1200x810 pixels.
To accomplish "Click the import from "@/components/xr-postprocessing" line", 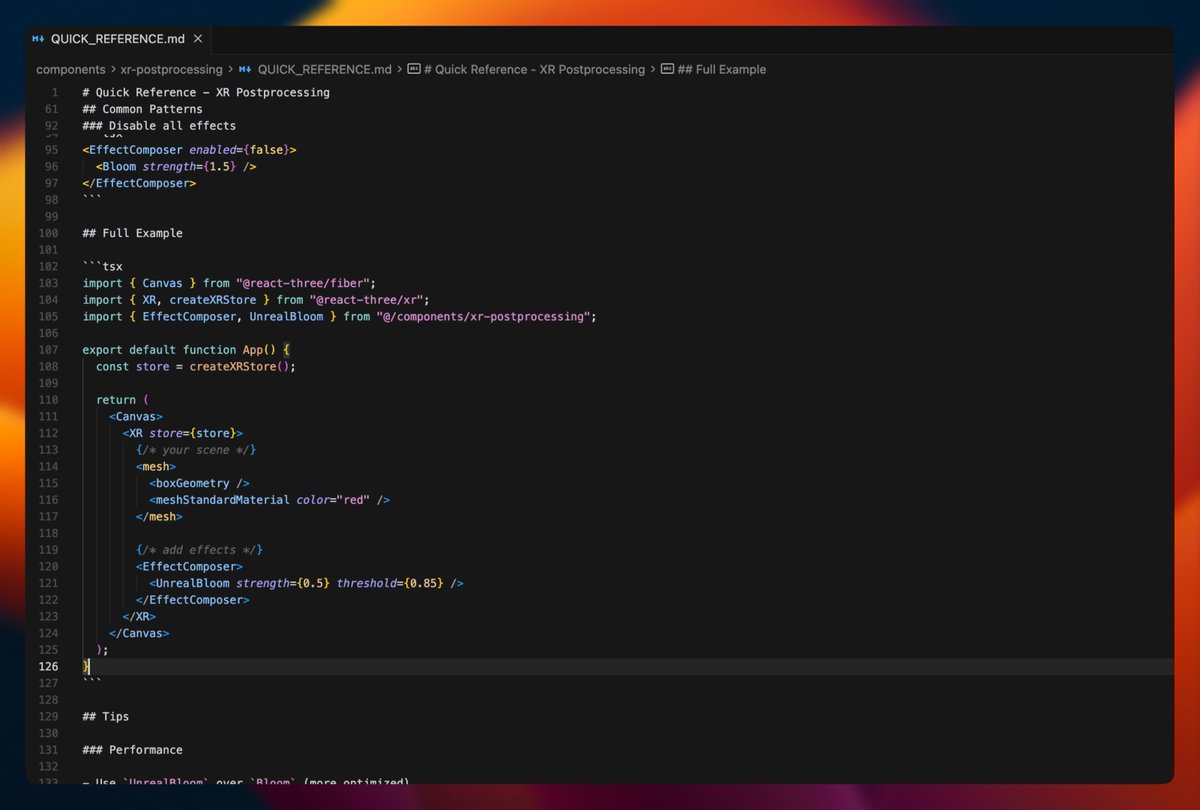I will click(x=340, y=316).
